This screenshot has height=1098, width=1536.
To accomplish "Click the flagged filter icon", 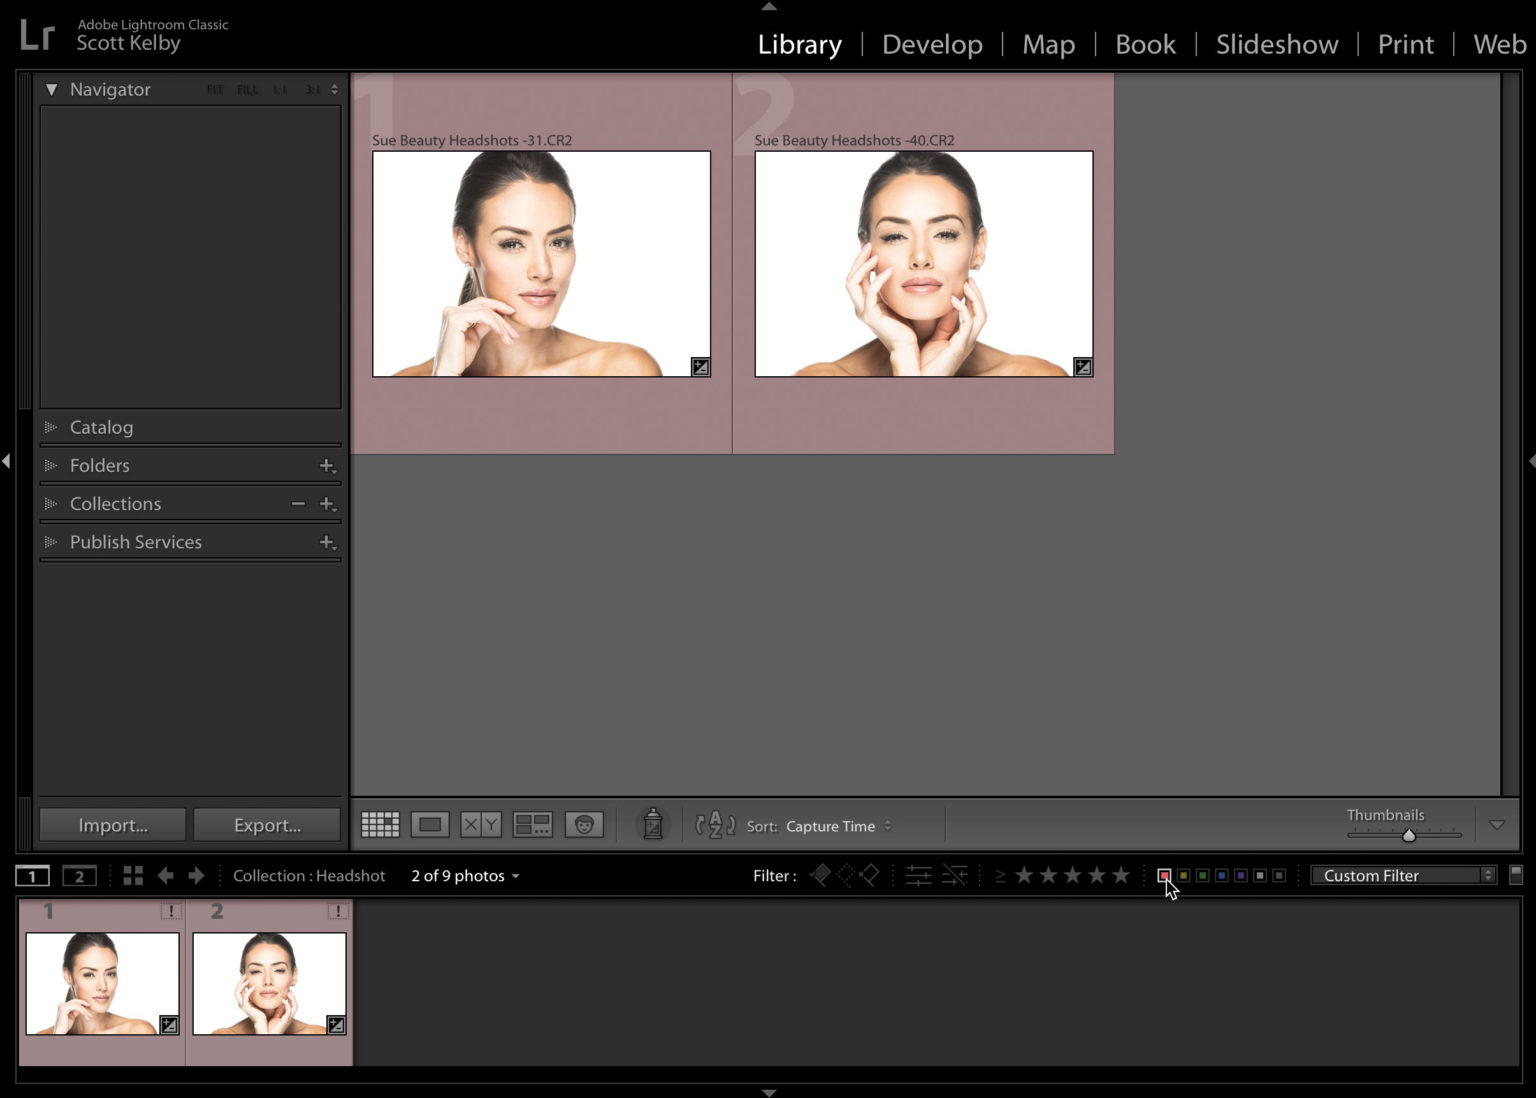I will click(x=819, y=875).
